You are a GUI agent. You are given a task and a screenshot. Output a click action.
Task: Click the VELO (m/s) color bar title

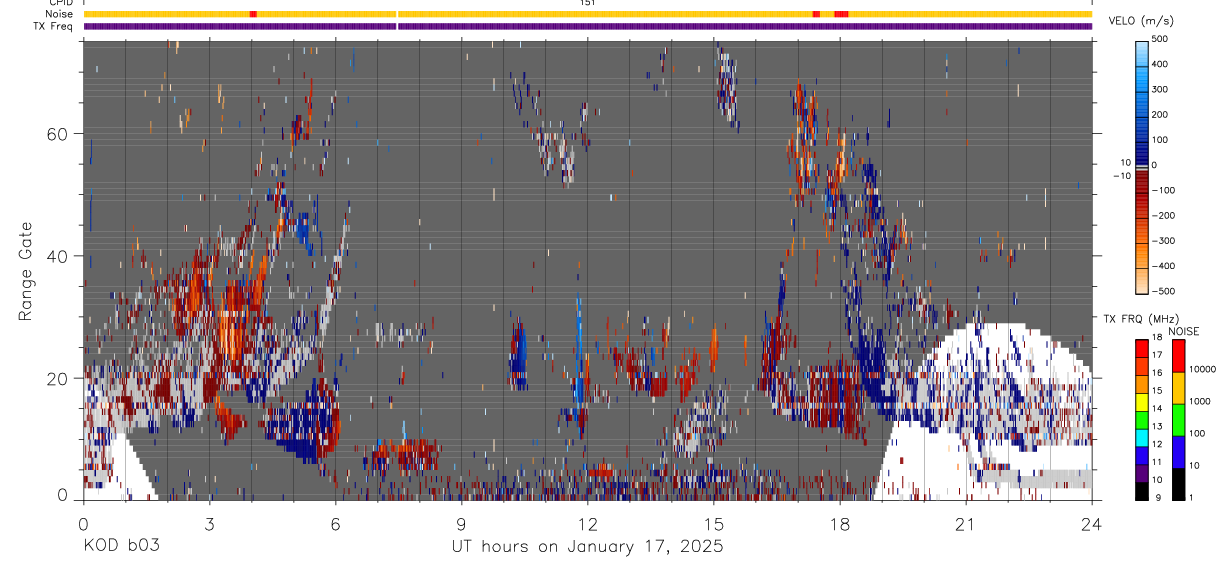pos(1139,21)
